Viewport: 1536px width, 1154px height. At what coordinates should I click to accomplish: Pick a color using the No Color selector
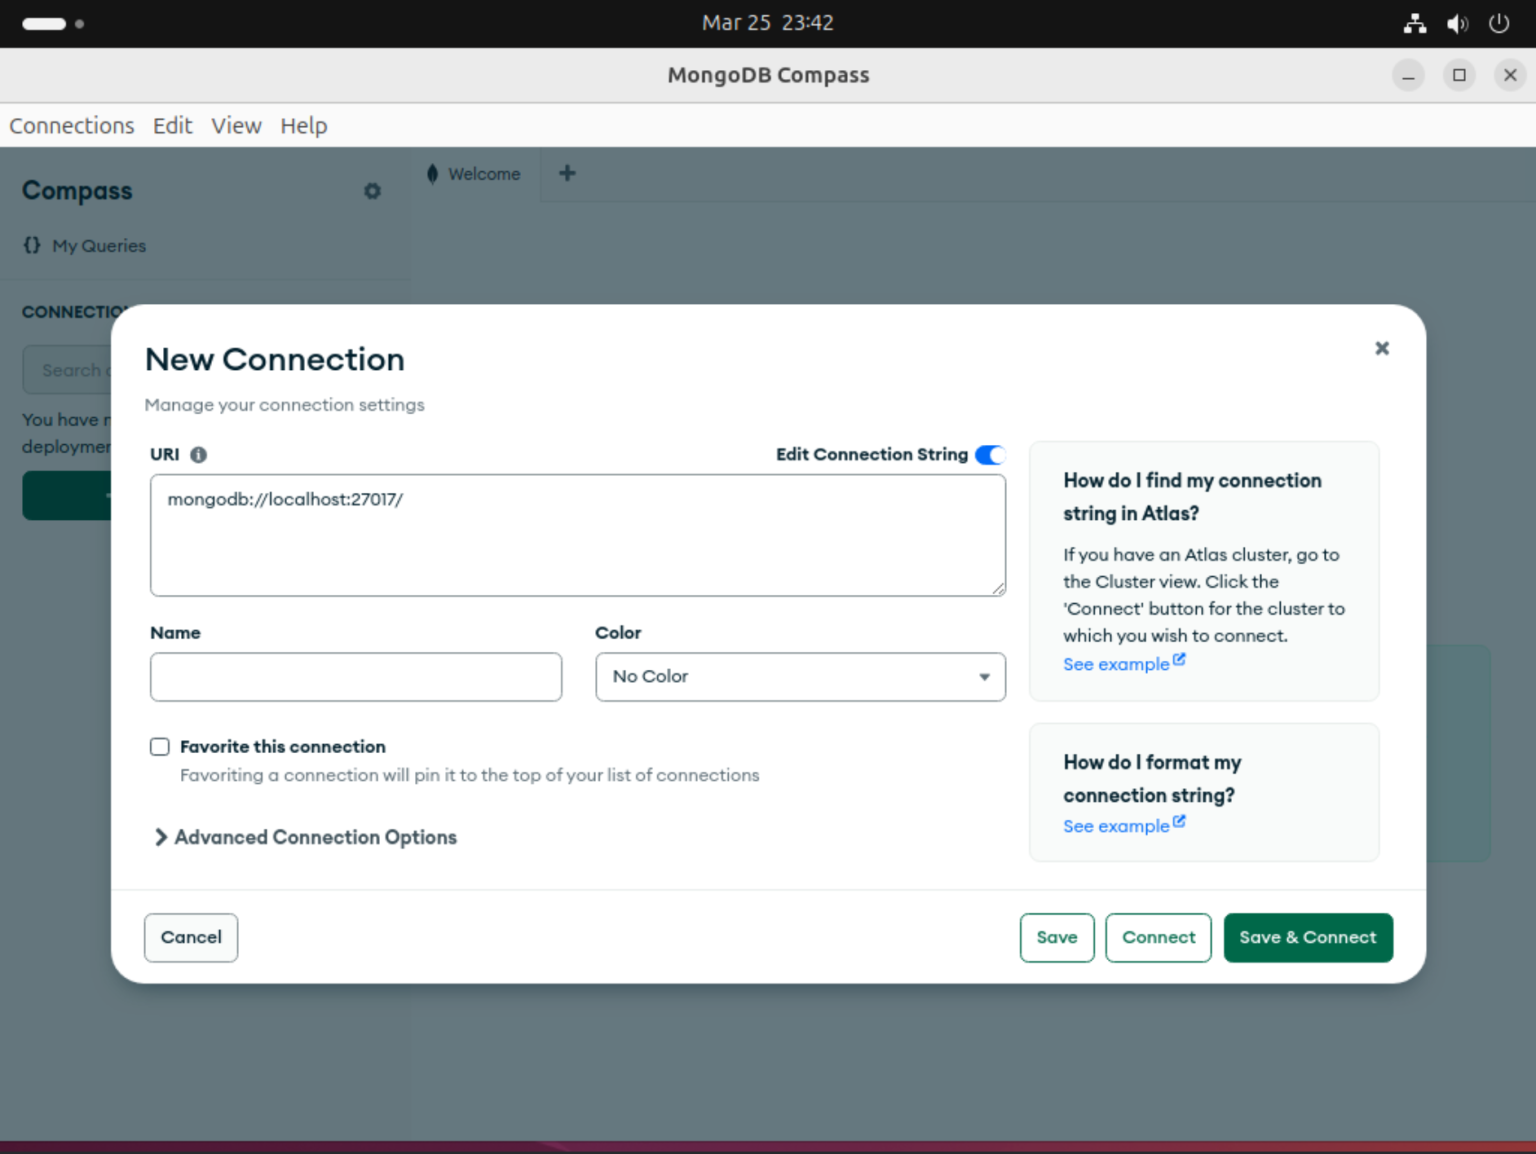pyautogui.click(x=799, y=677)
